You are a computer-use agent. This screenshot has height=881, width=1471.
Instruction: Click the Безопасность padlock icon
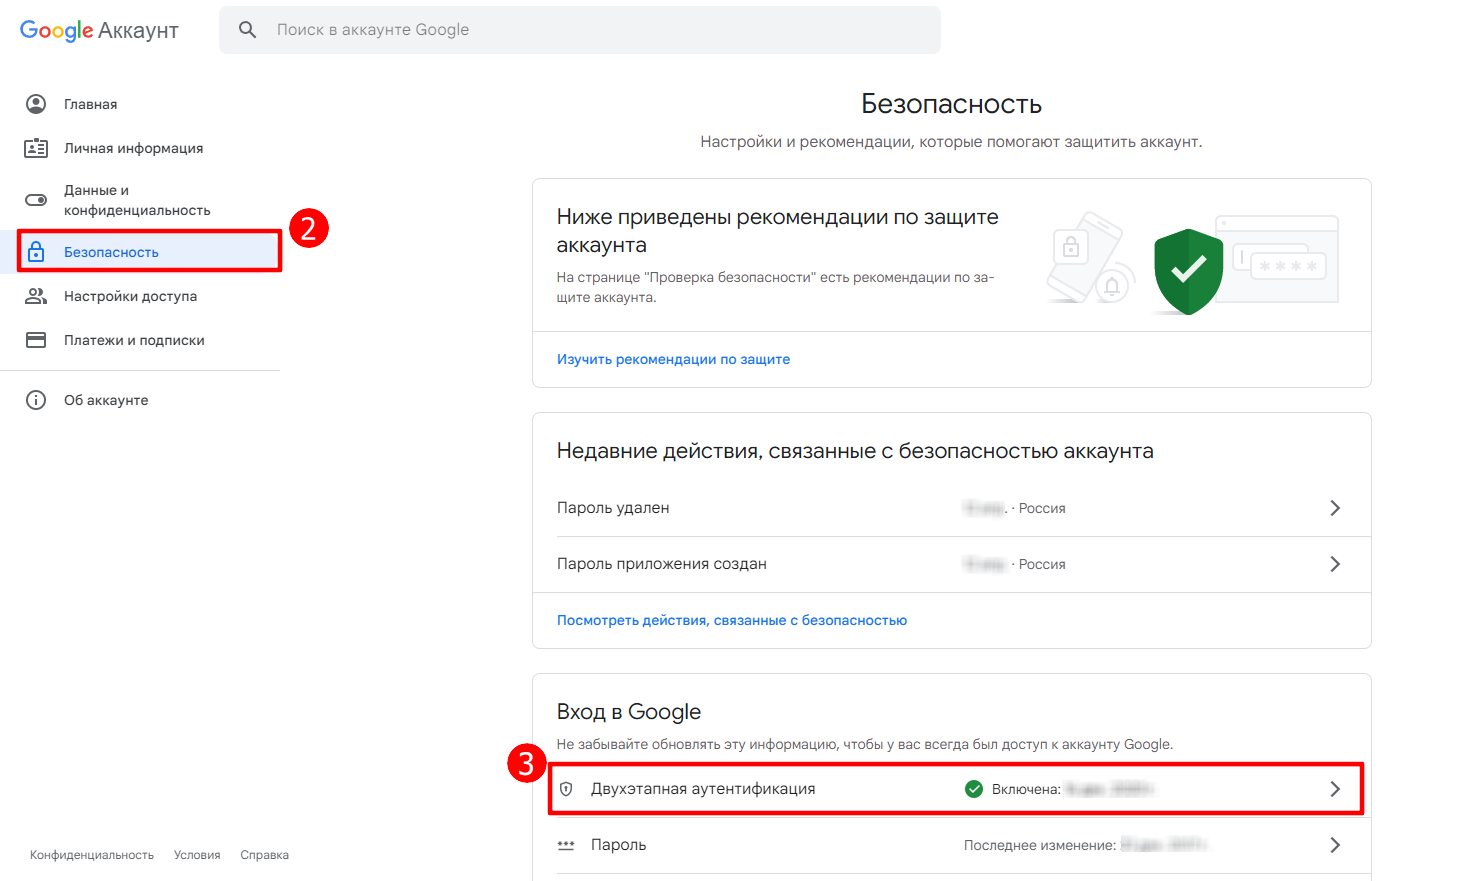[36, 252]
